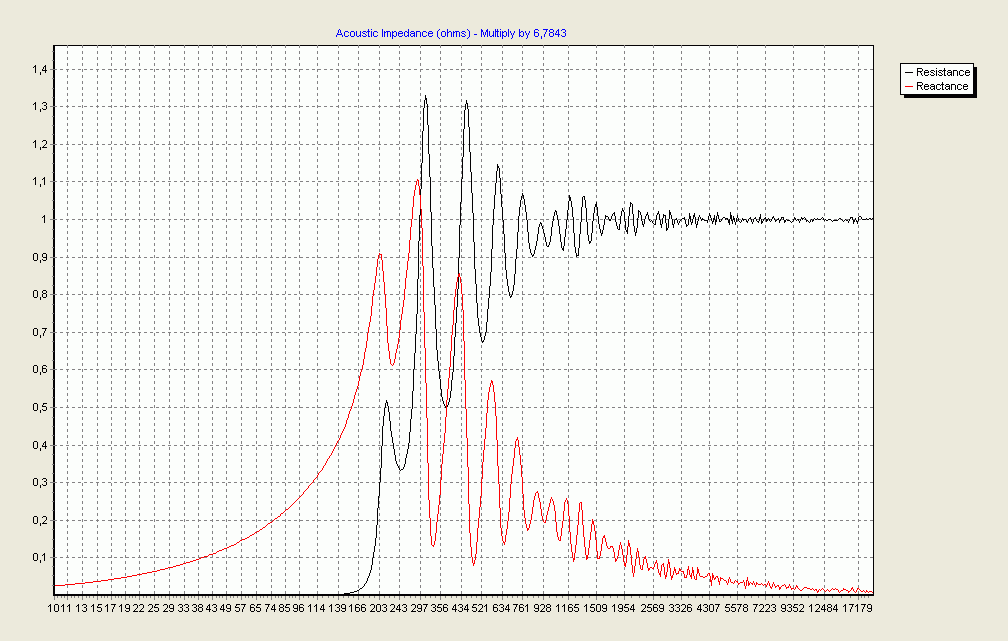
Task: Click the y-axis label 1,2
Action: (x=40, y=145)
